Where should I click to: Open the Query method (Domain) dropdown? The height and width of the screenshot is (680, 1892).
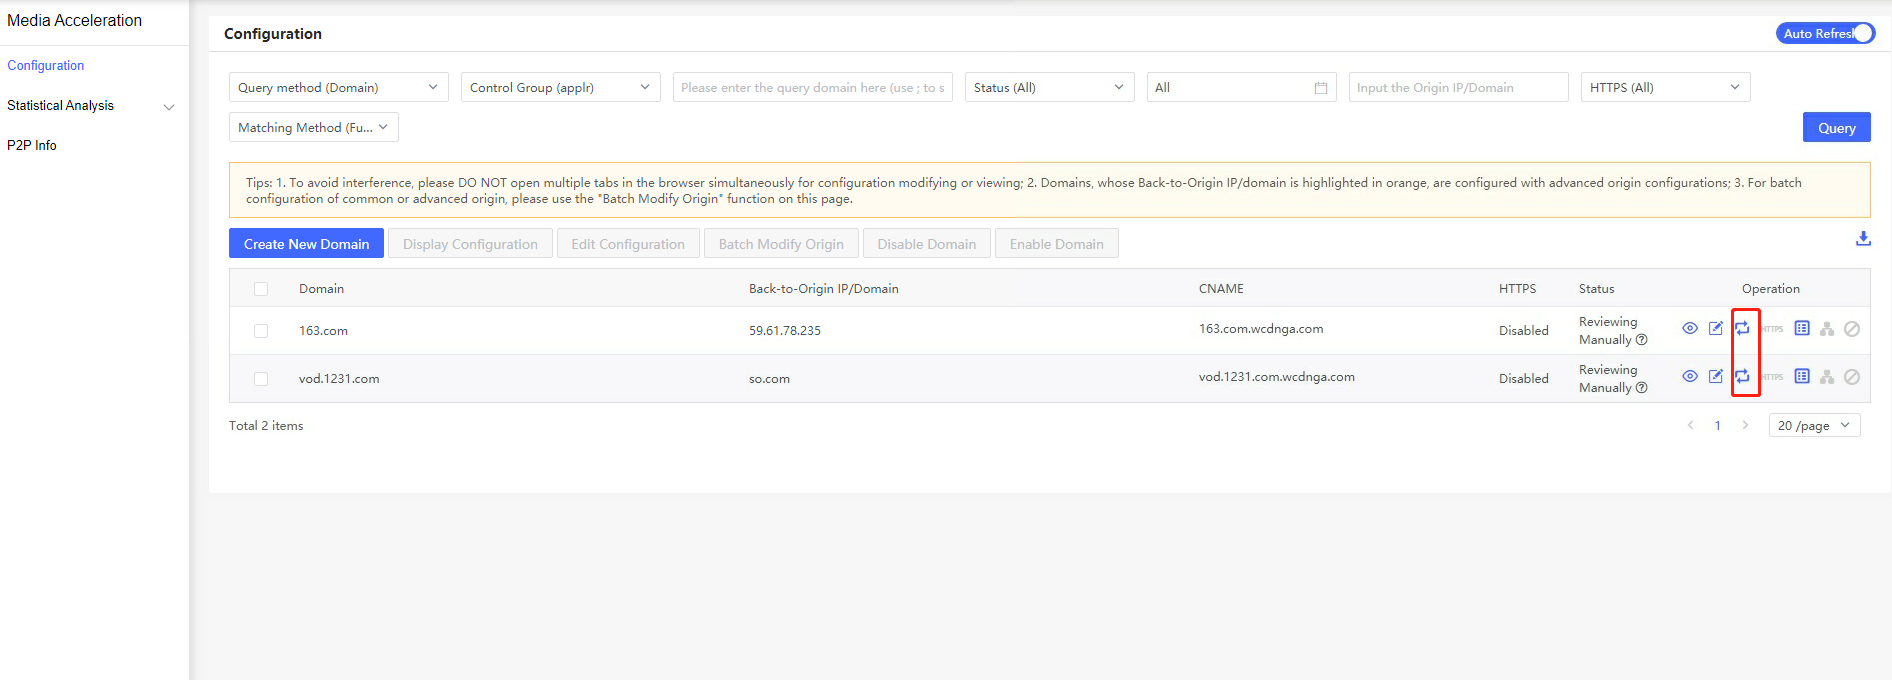[338, 88]
